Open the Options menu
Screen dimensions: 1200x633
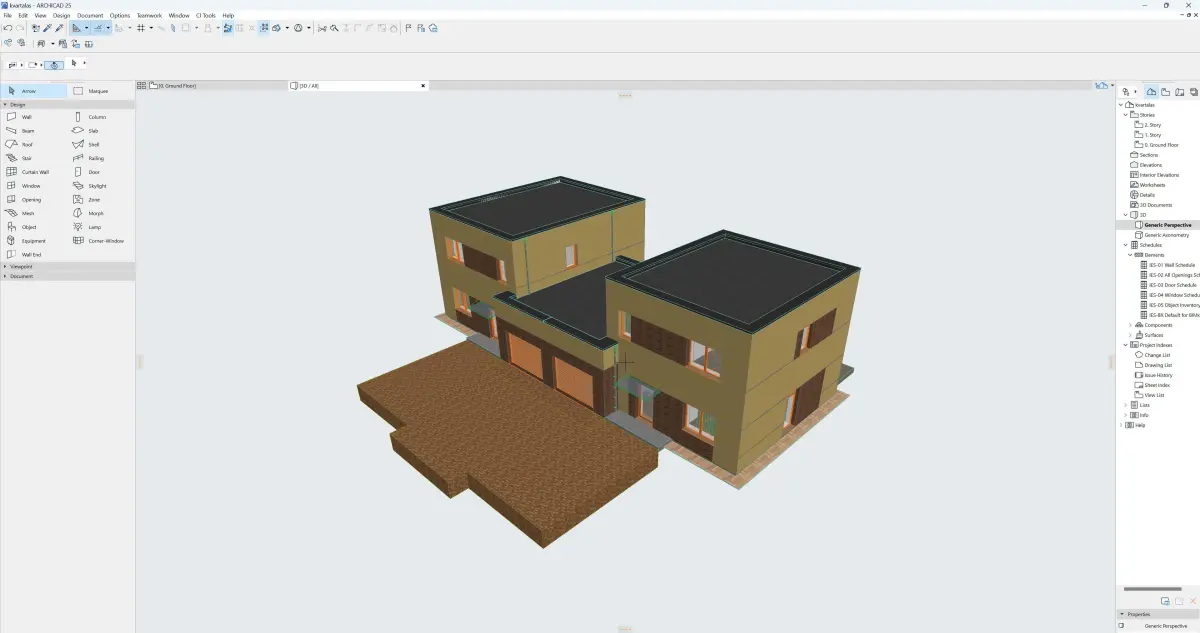120,16
